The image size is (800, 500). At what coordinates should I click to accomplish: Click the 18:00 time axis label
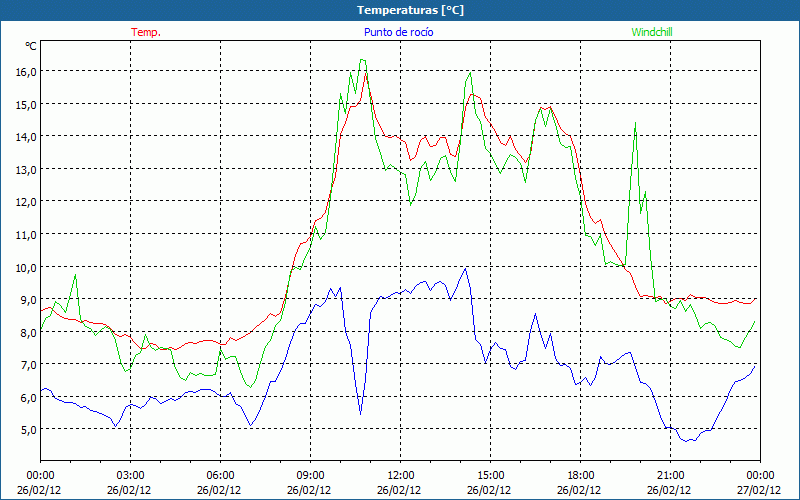pos(580,475)
